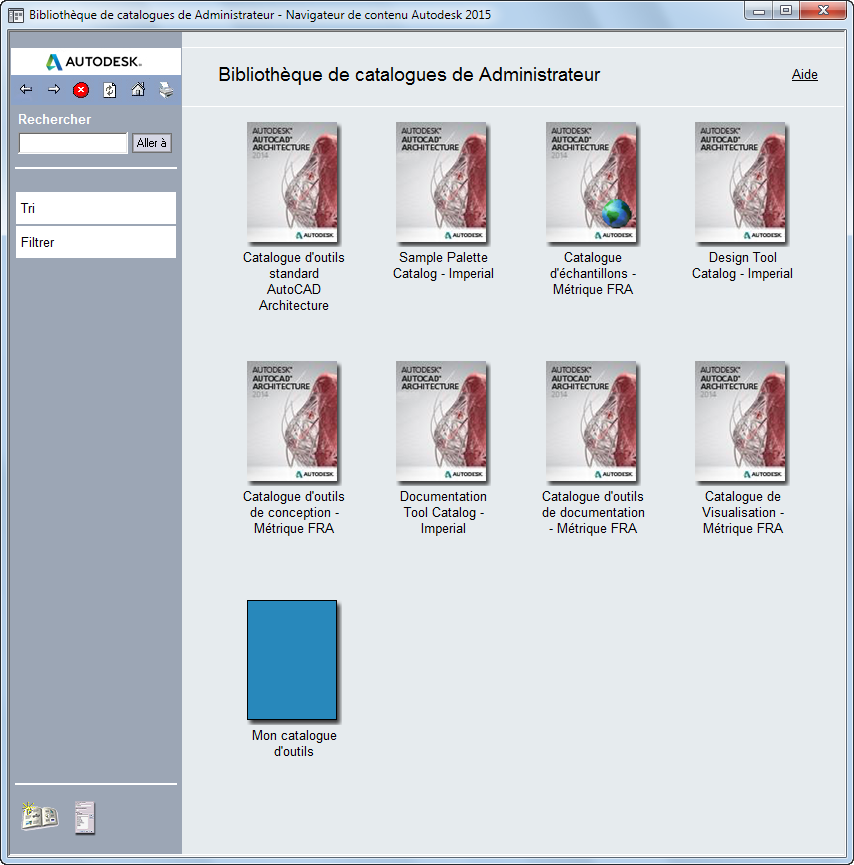
Task: Open the Catalogue d'outils de documentation cover
Action: coord(591,421)
